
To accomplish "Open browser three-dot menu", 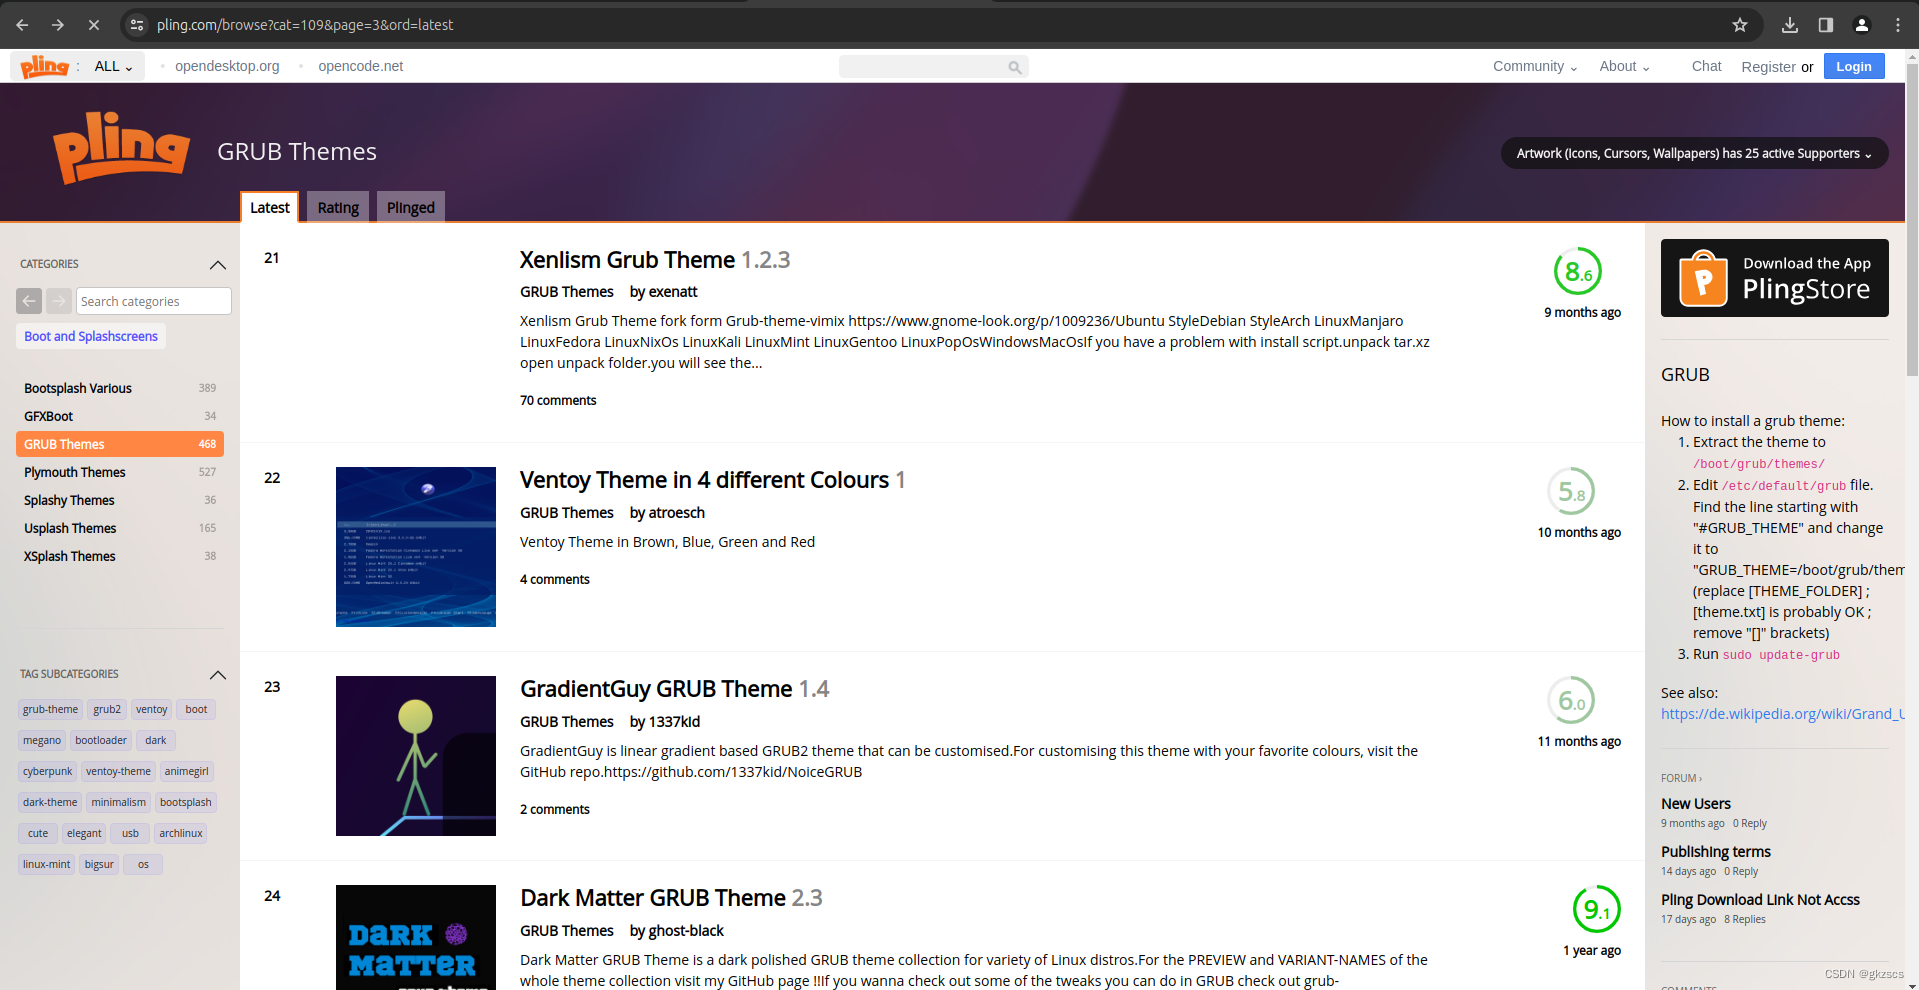I will (1898, 25).
